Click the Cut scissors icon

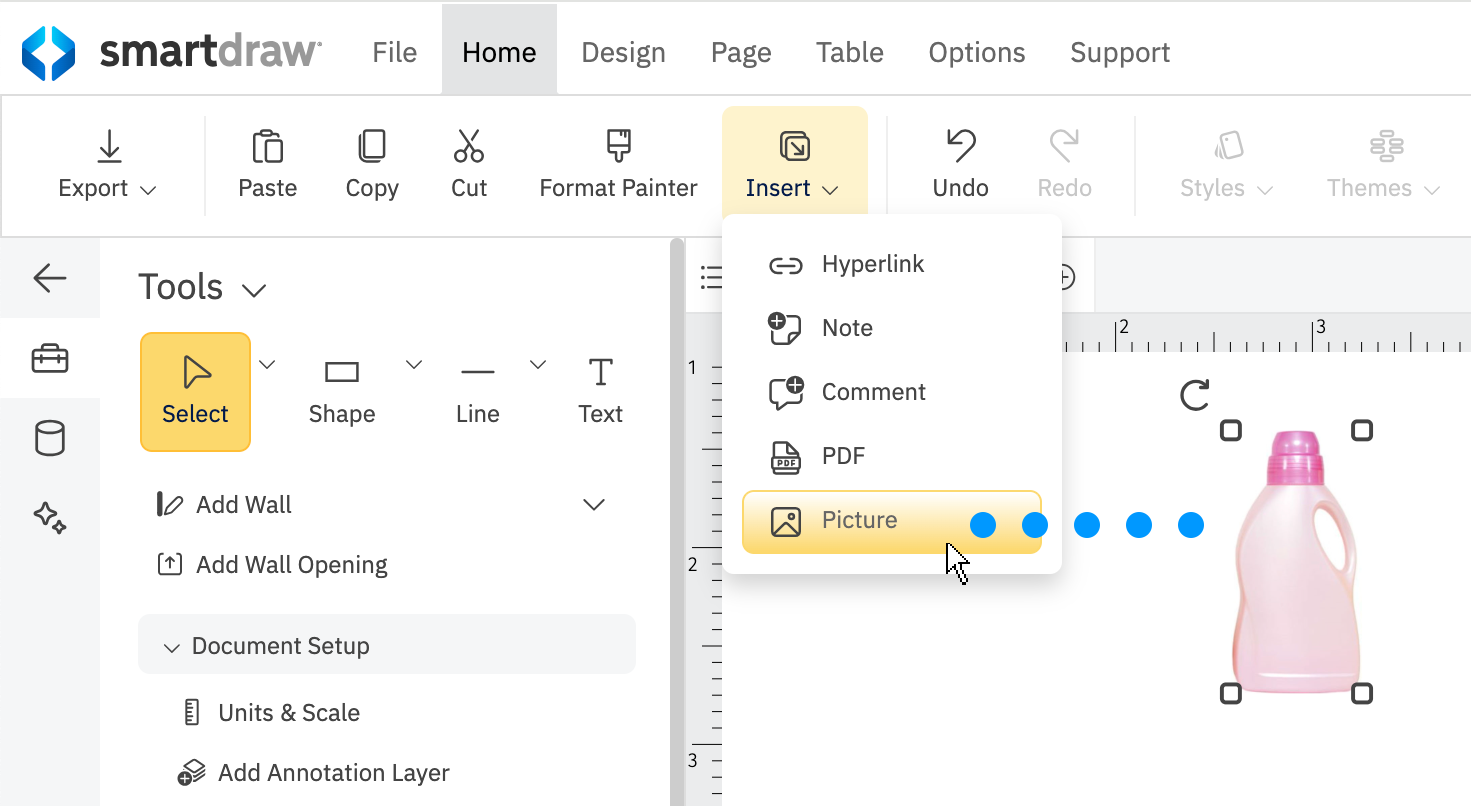468,148
